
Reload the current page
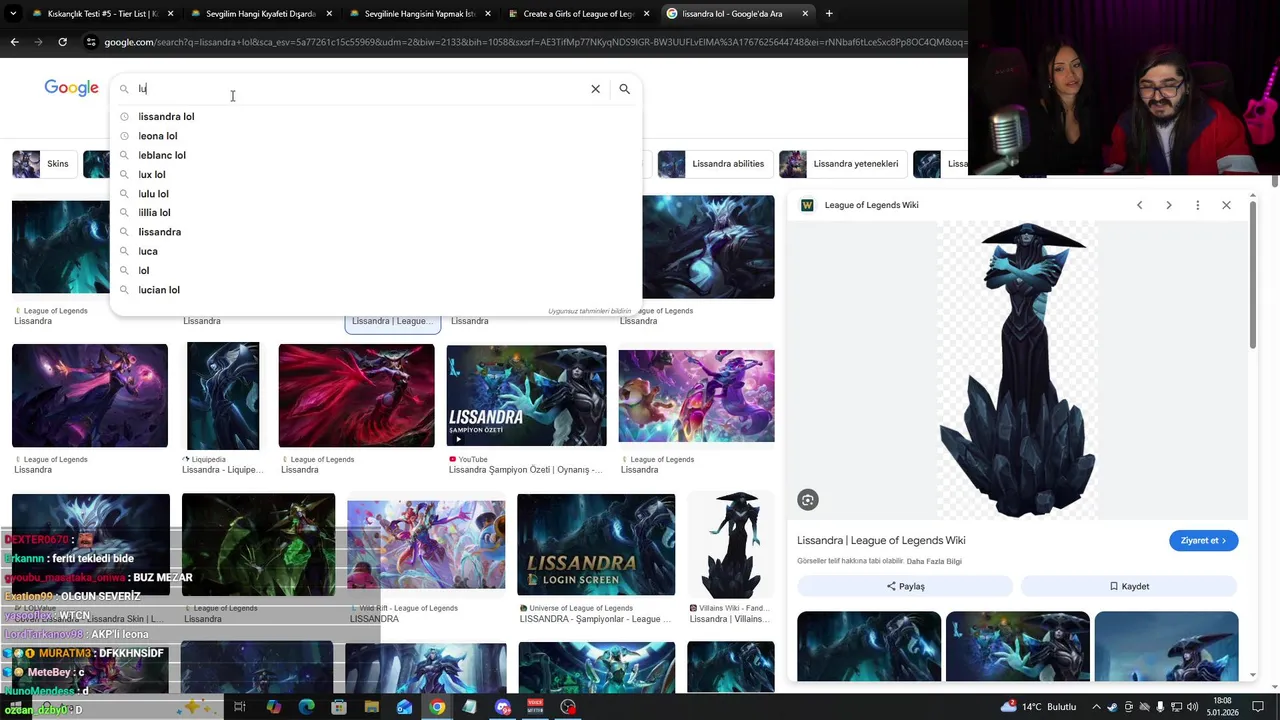(x=62, y=42)
